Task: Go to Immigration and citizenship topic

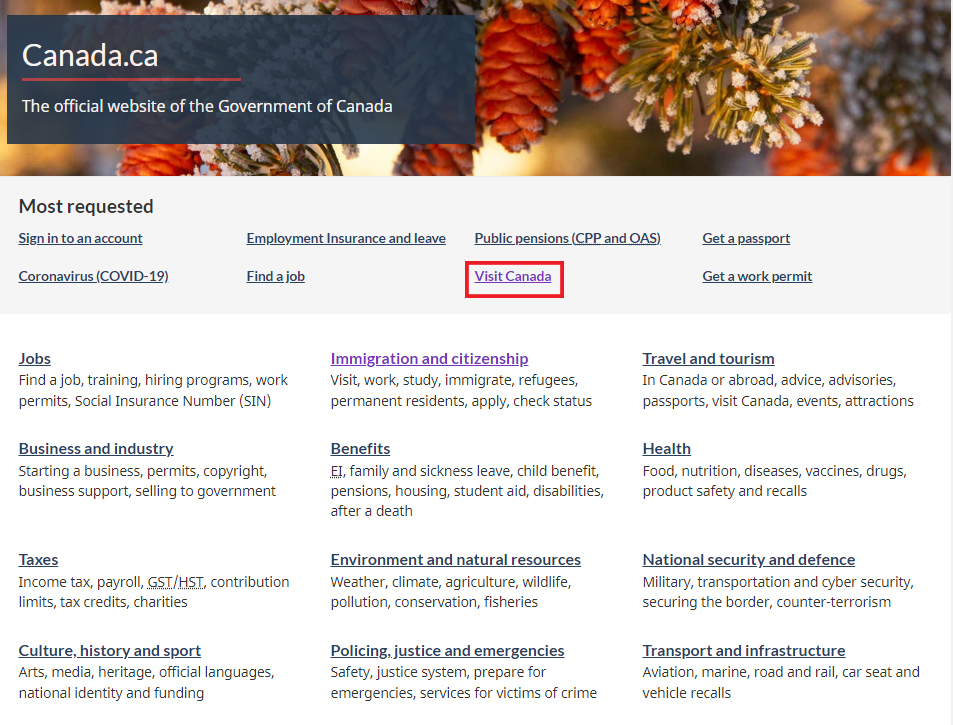Action: [x=429, y=358]
